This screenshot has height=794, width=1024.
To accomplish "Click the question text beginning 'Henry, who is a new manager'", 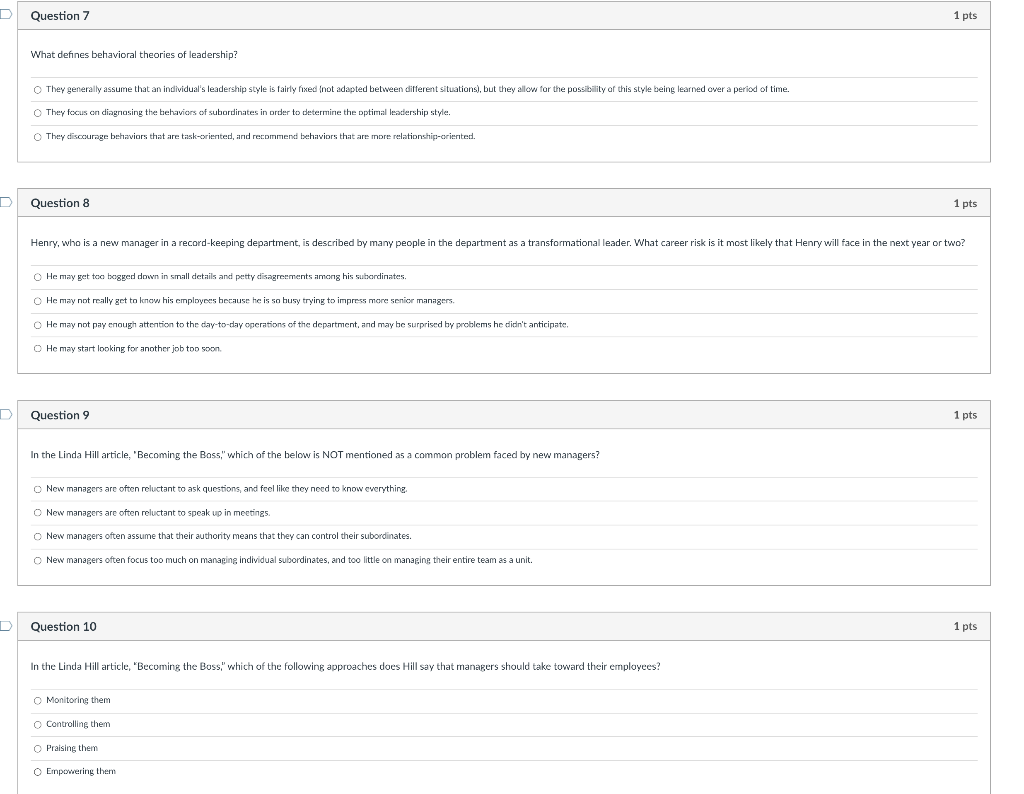I will coord(498,243).
